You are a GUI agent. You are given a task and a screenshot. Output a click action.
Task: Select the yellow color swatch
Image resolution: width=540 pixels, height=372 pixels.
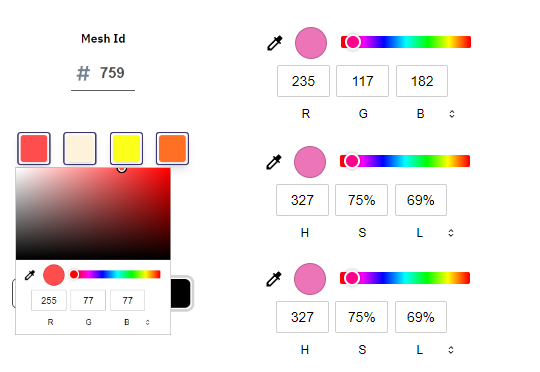pyautogui.click(x=126, y=148)
